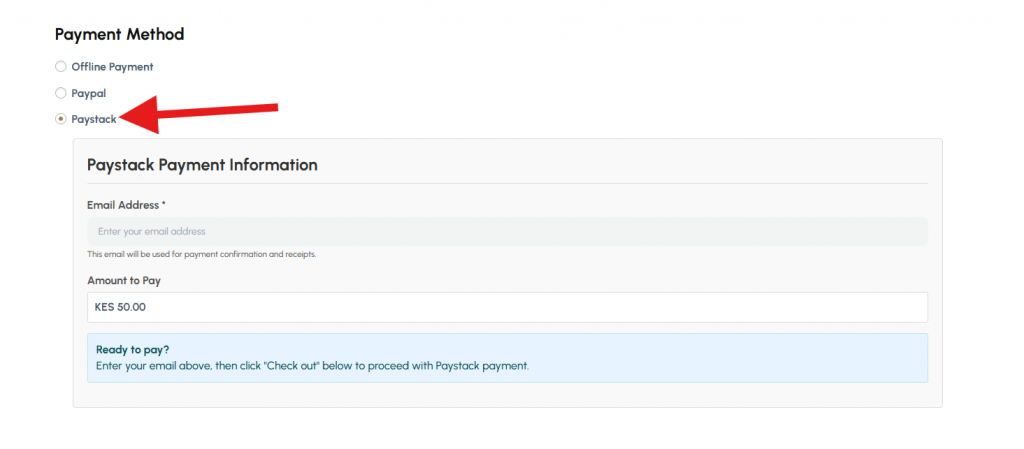Click the divider under Paystack Payment Information
Screen dimensions: 1024x449
pyautogui.click(x=507, y=183)
